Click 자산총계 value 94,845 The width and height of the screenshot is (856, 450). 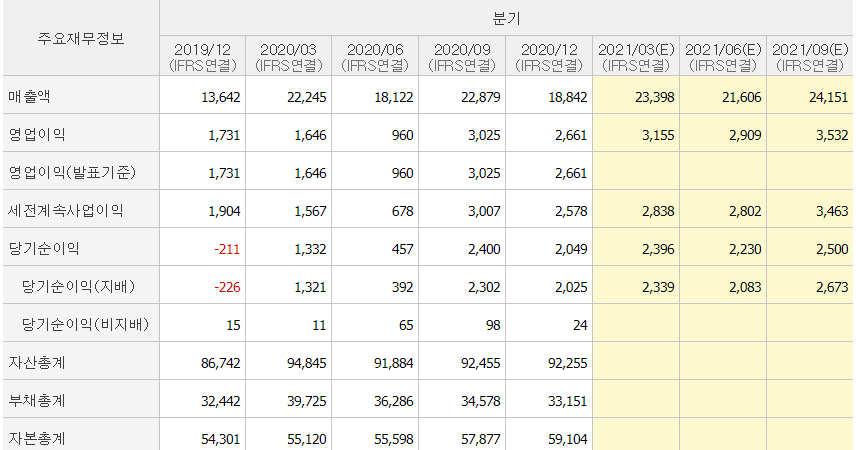click(x=307, y=363)
